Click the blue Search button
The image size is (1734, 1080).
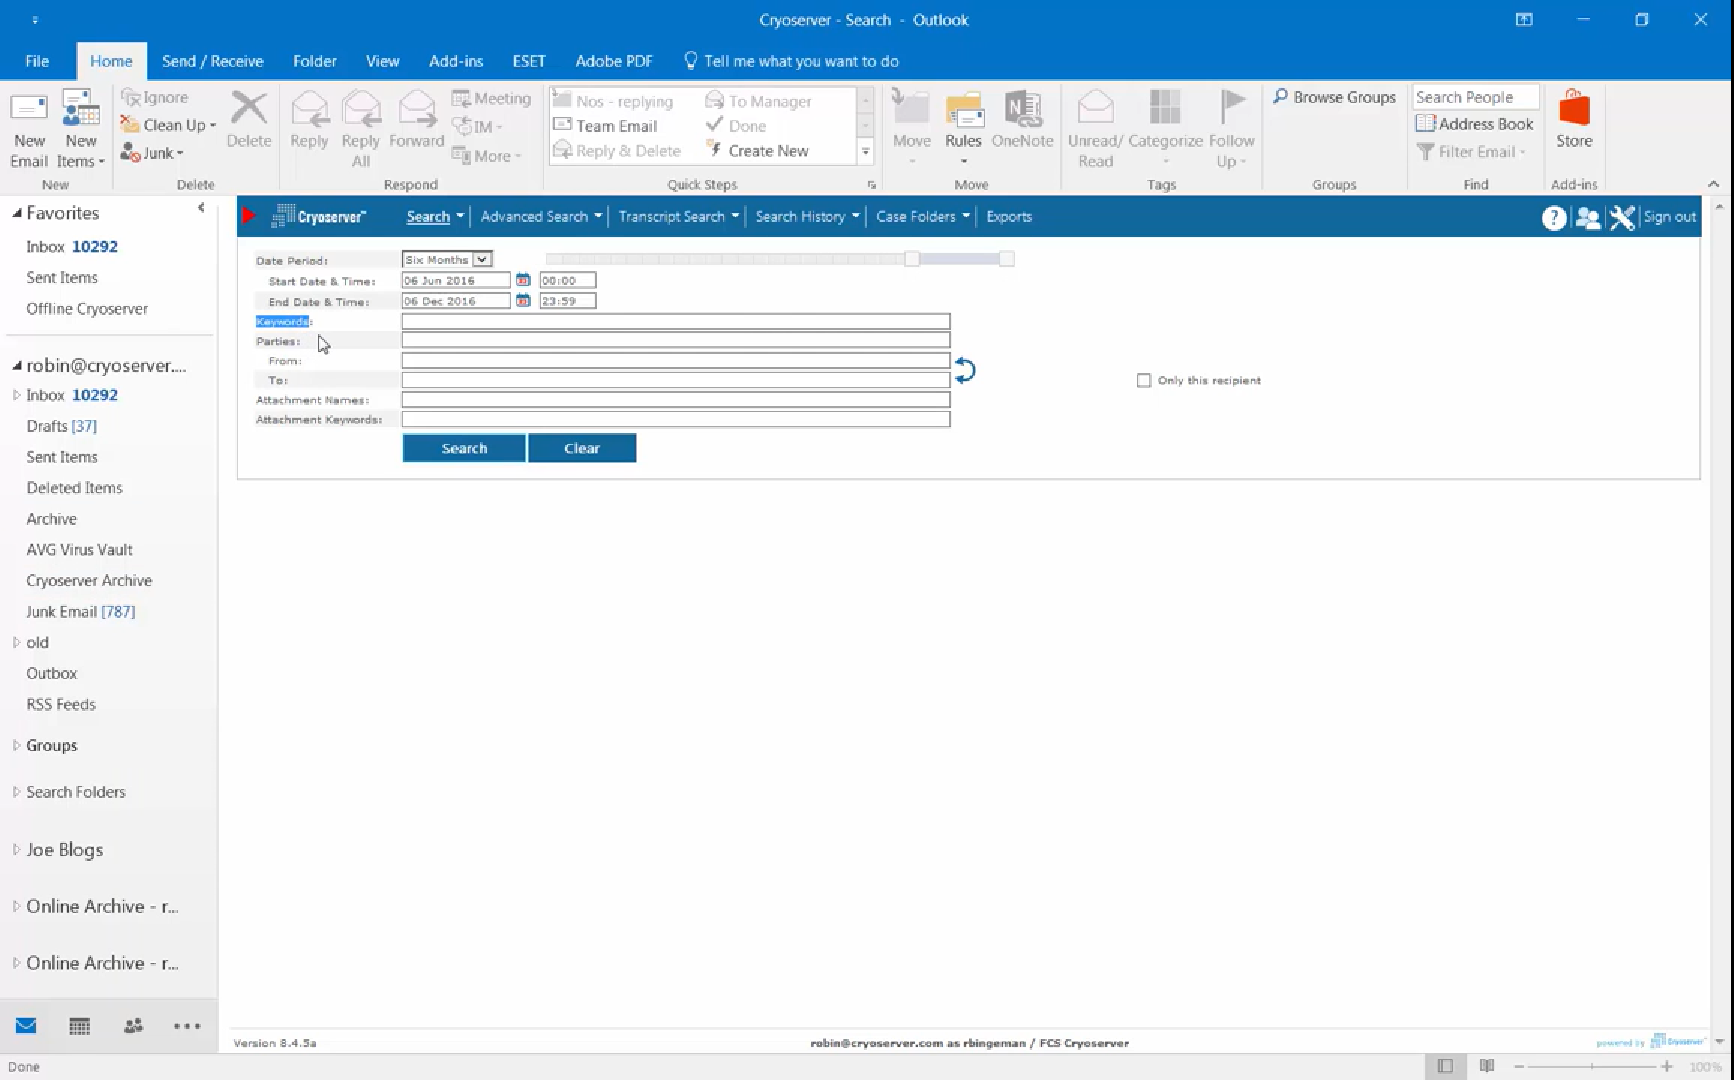(x=464, y=448)
